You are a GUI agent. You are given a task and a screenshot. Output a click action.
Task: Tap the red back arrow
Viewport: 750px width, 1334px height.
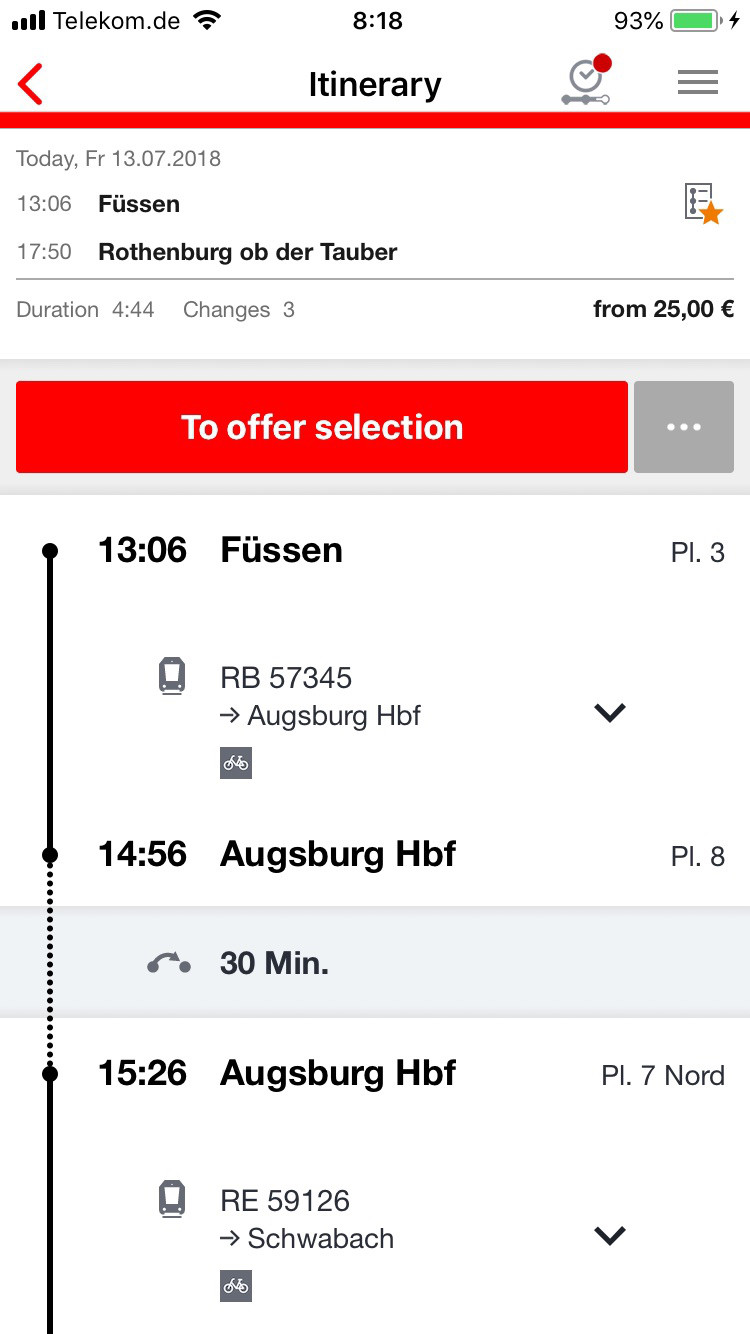[31, 84]
